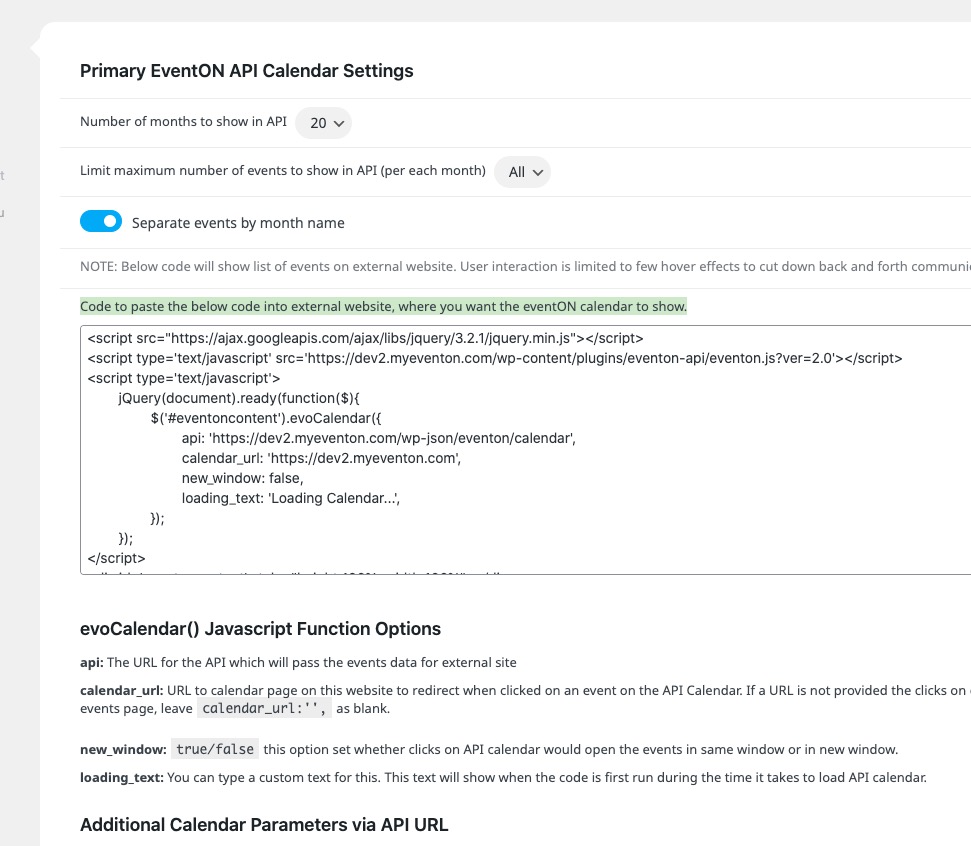The width and height of the screenshot is (971, 846).
Task: Click the green highlighted paste-code instruction text
Action: 383,306
